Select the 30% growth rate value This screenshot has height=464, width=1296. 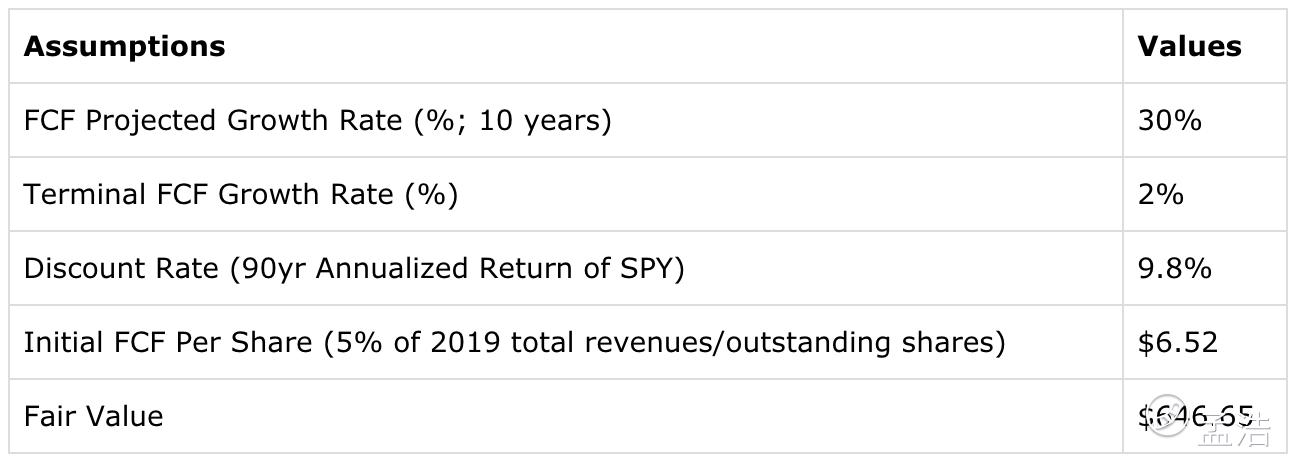tap(1169, 120)
